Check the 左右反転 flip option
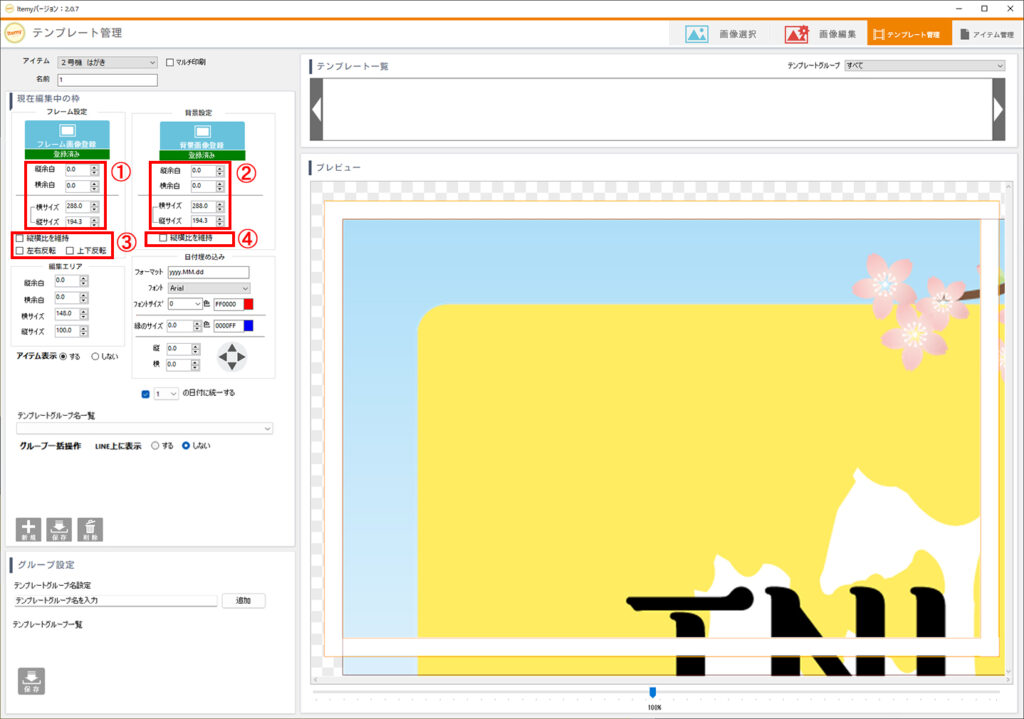Image resolution: width=1024 pixels, height=719 pixels. 20,250
